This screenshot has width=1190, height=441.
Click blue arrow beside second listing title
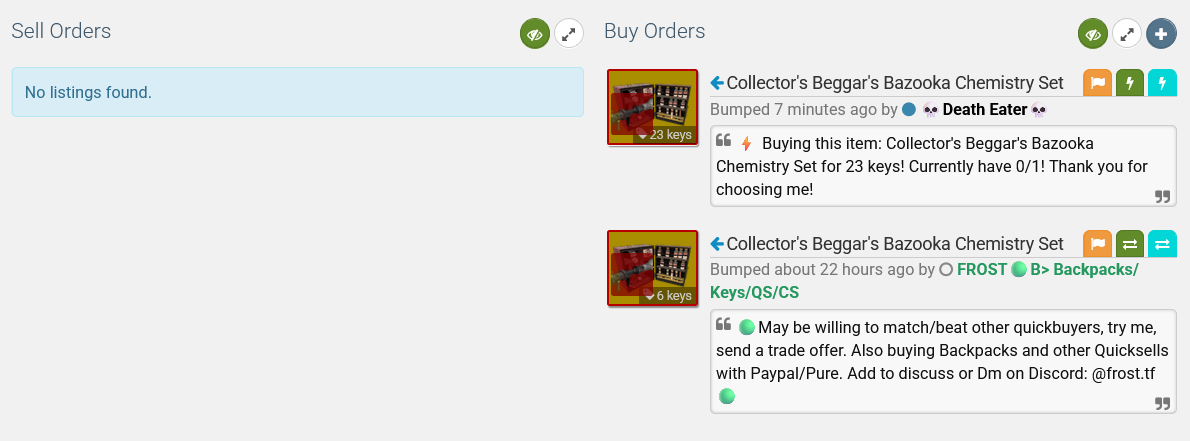tap(717, 244)
